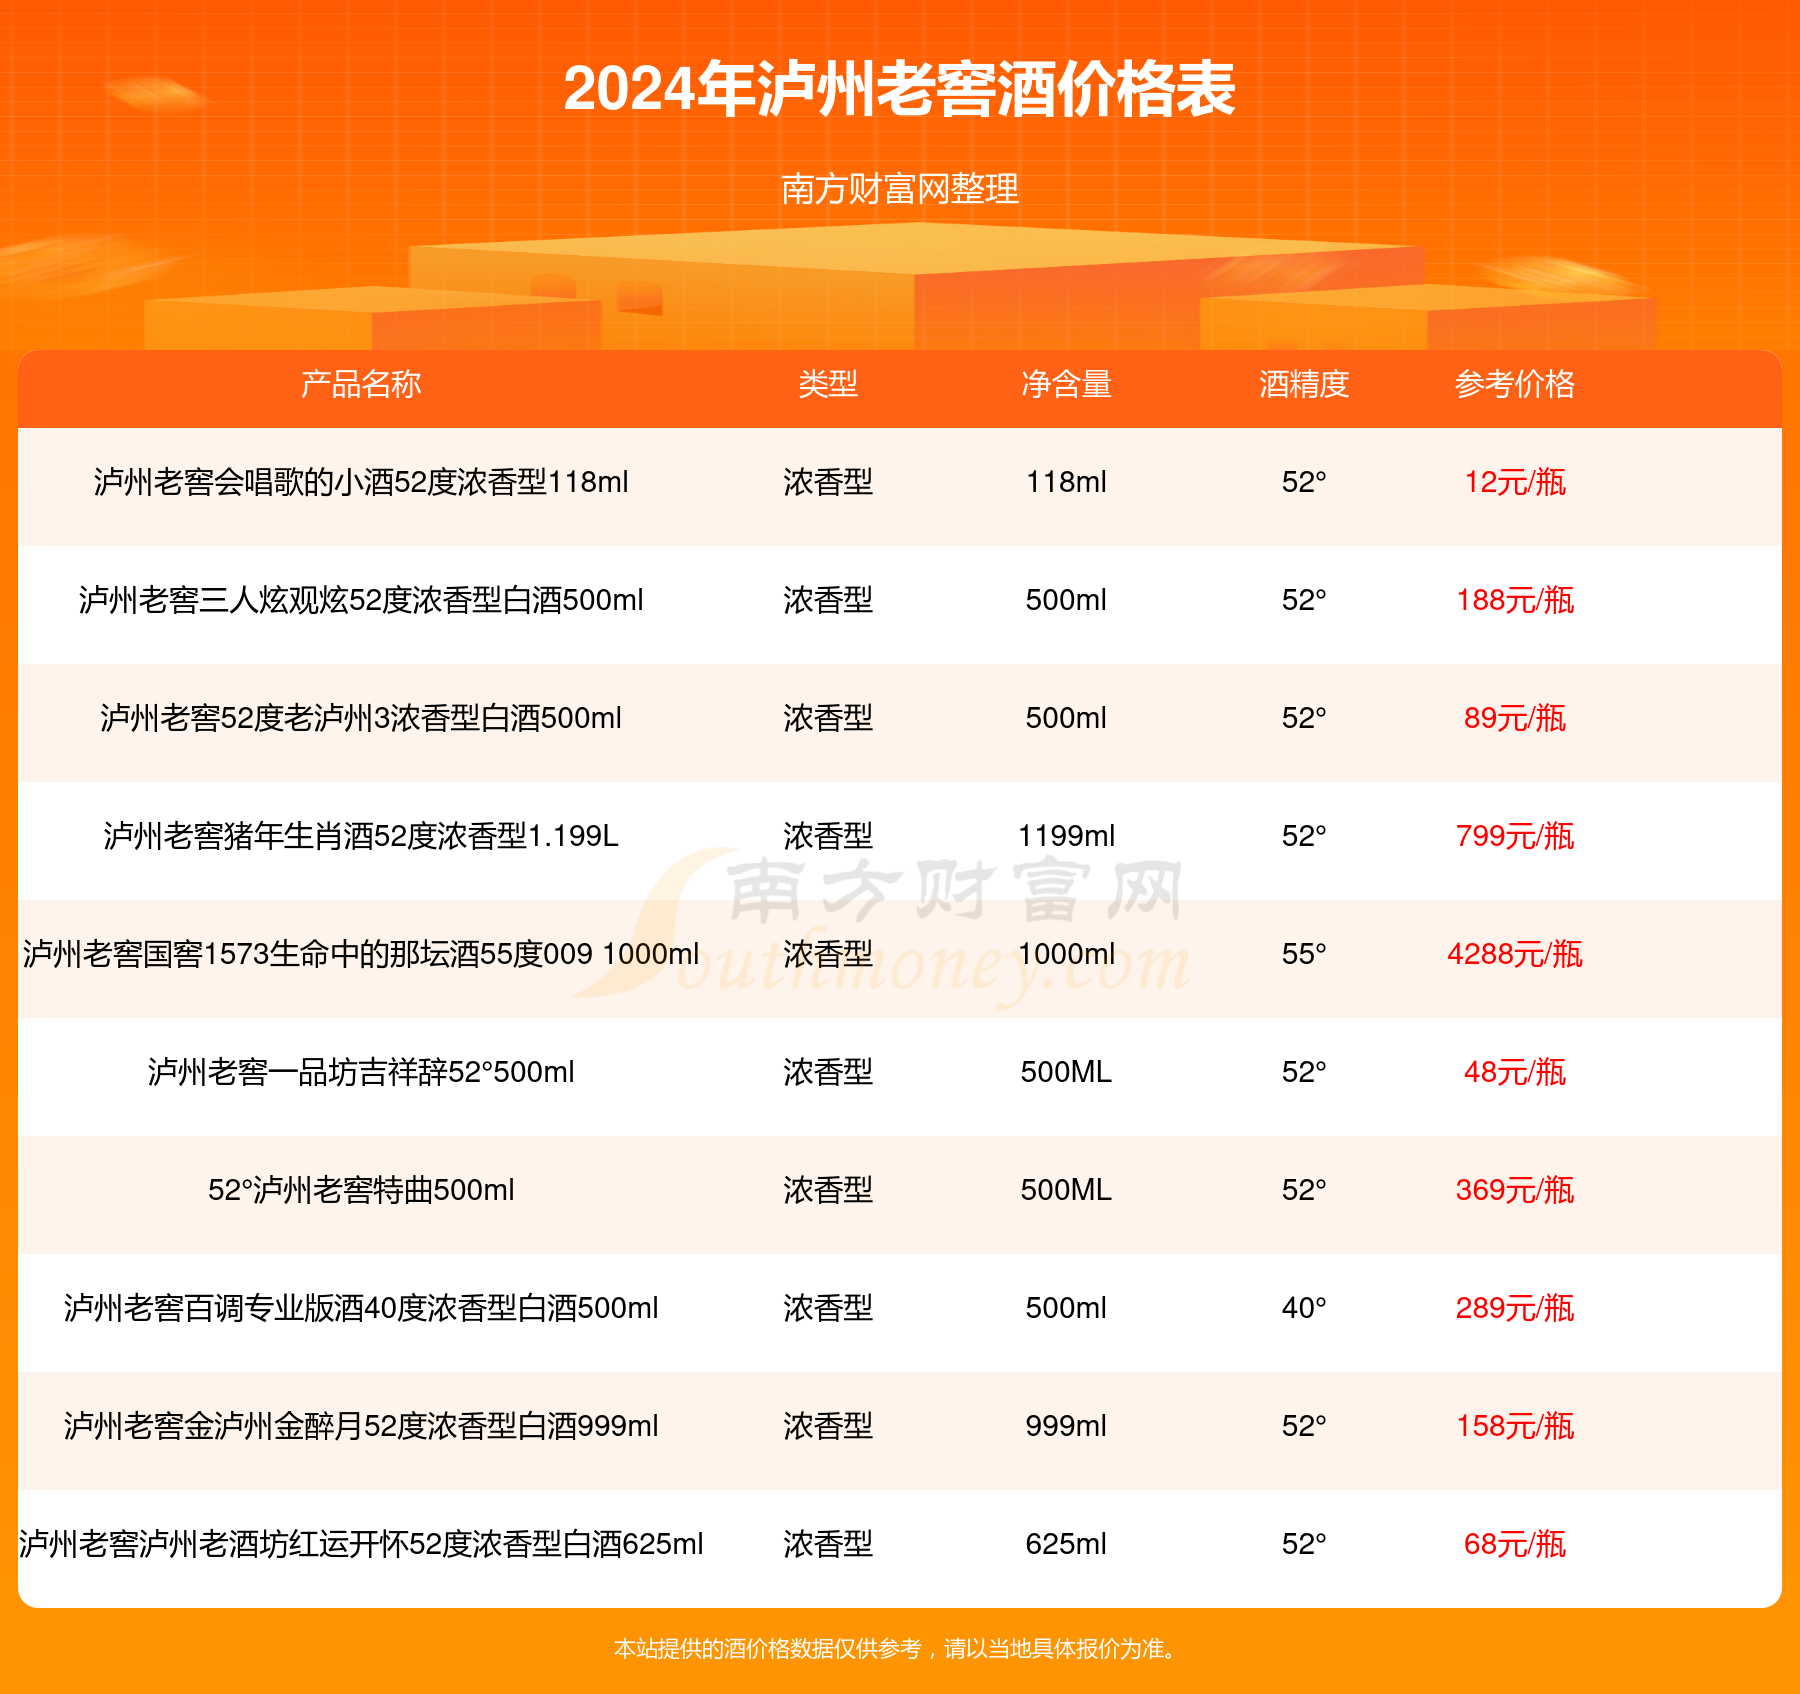Click the 68元/瓶 price
The width and height of the screenshot is (1800, 1694).
[1515, 1544]
